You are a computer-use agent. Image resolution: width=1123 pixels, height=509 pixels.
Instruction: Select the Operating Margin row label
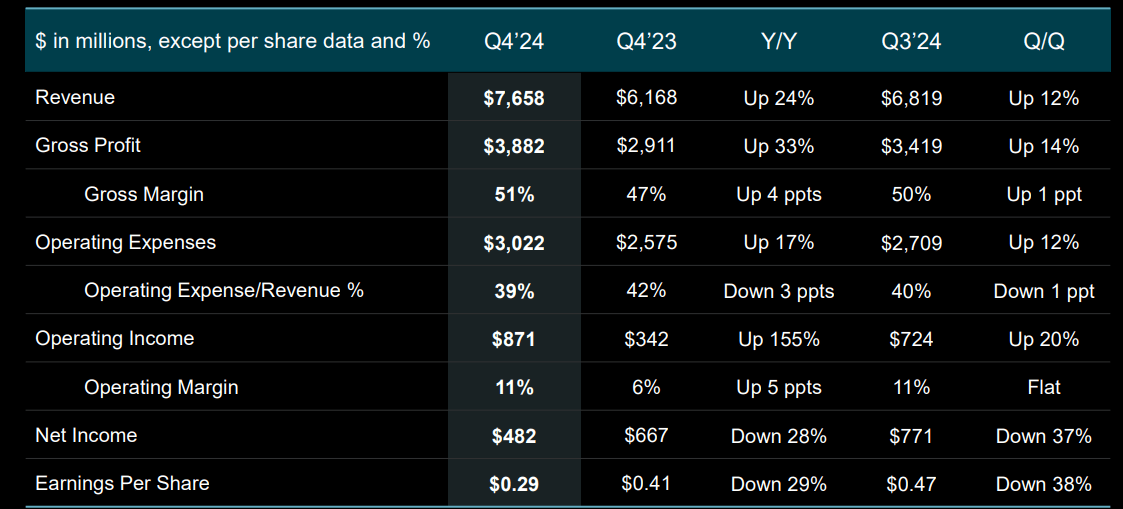coord(161,387)
